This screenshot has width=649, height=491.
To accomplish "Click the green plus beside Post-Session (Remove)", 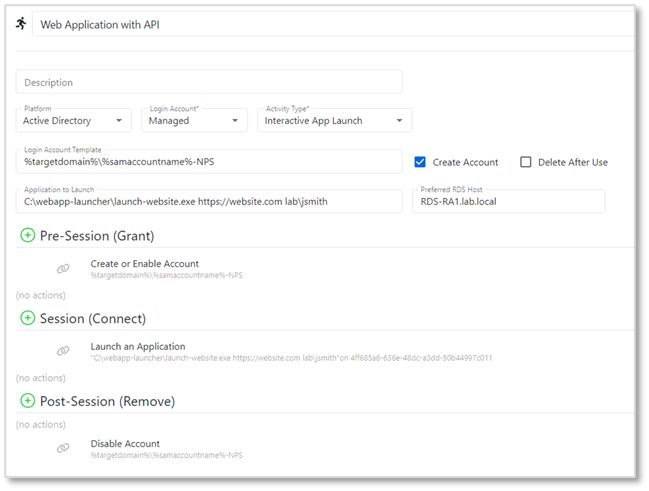I will tap(27, 401).
